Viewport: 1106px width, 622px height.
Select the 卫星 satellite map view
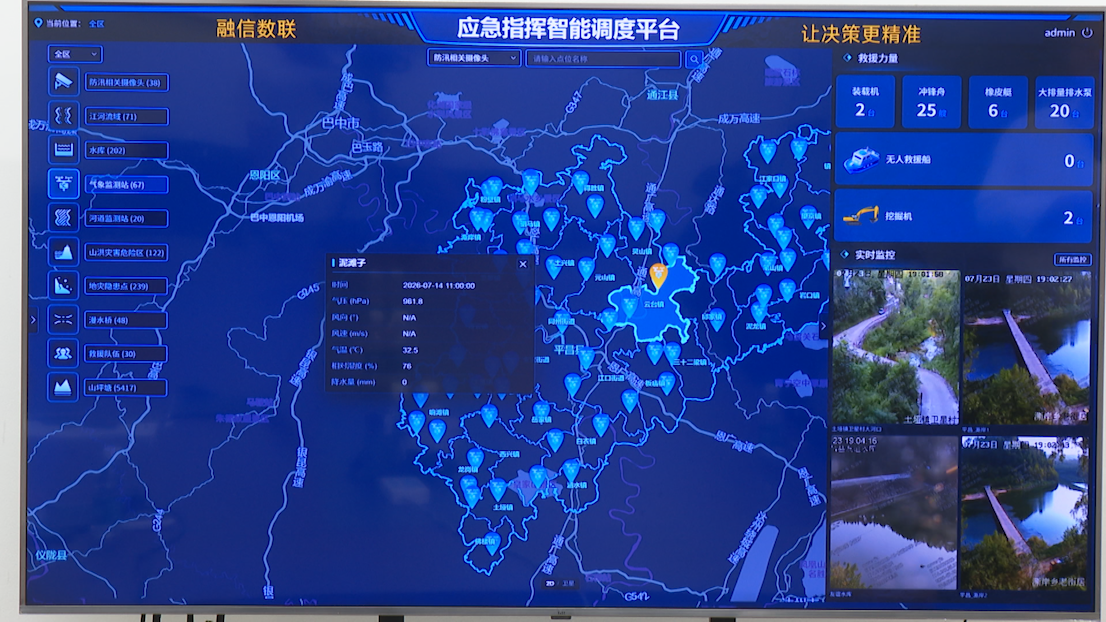(x=569, y=583)
